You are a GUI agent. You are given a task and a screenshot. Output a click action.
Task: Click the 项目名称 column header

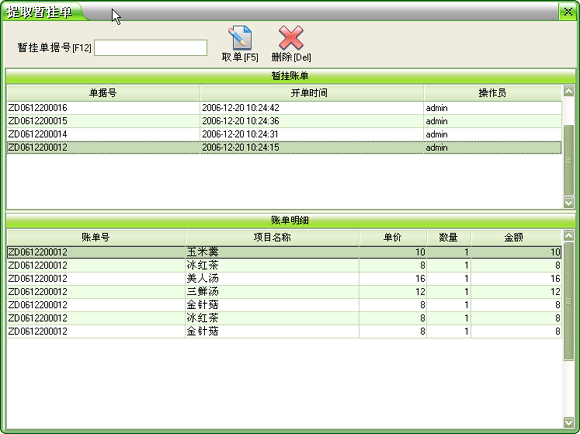[x=272, y=238]
